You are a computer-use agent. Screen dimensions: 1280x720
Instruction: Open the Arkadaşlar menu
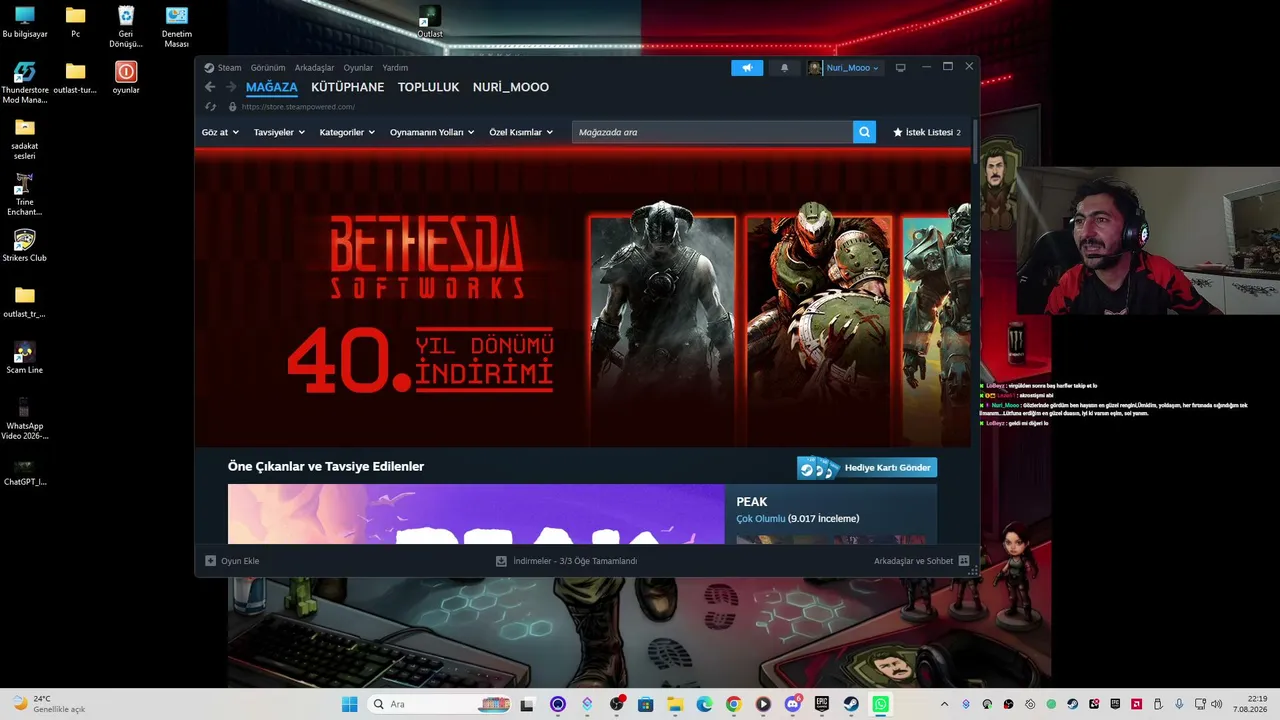(314, 68)
